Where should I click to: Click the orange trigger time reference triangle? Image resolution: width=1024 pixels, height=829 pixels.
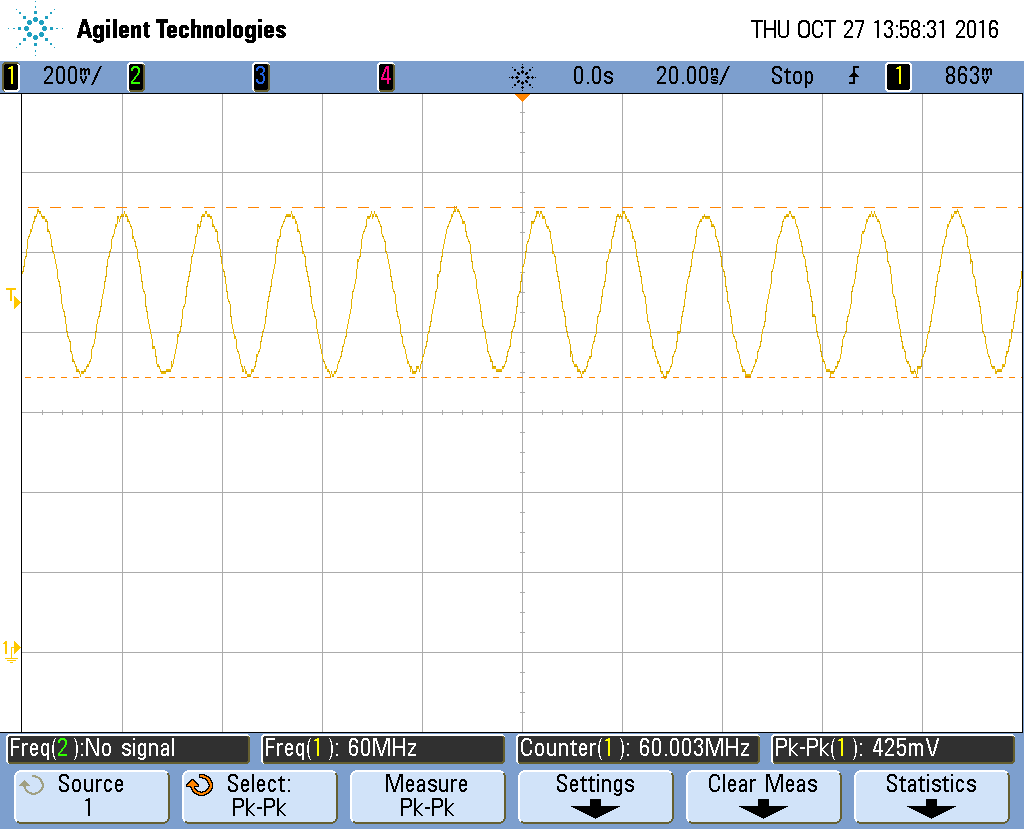click(522, 97)
